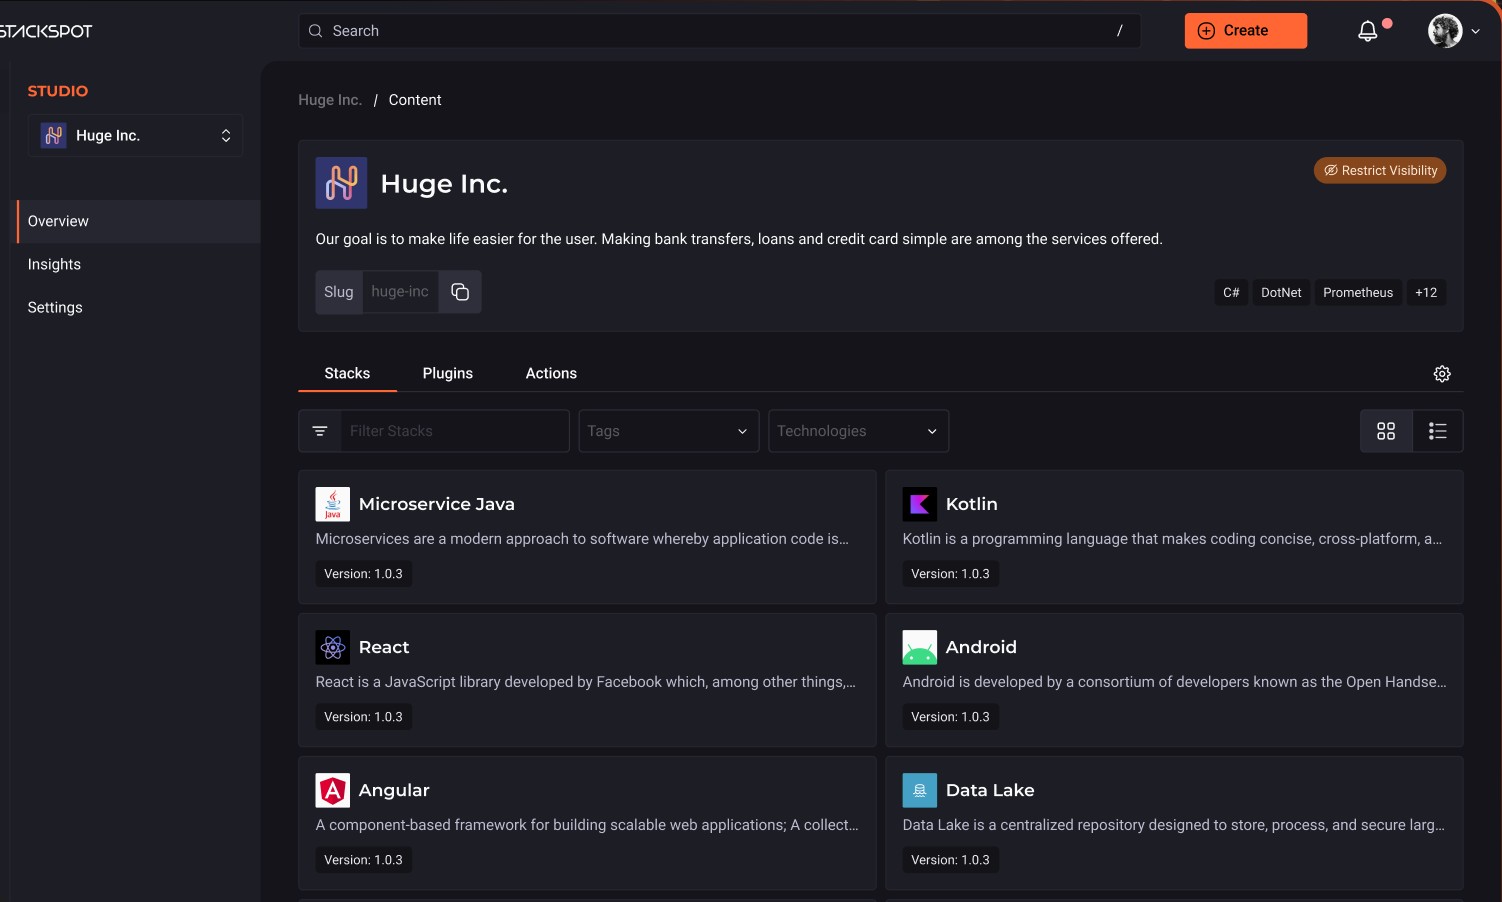Click the Microservice Java description text
Image resolution: width=1502 pixels, height=902 pixels.
[582, 539]
